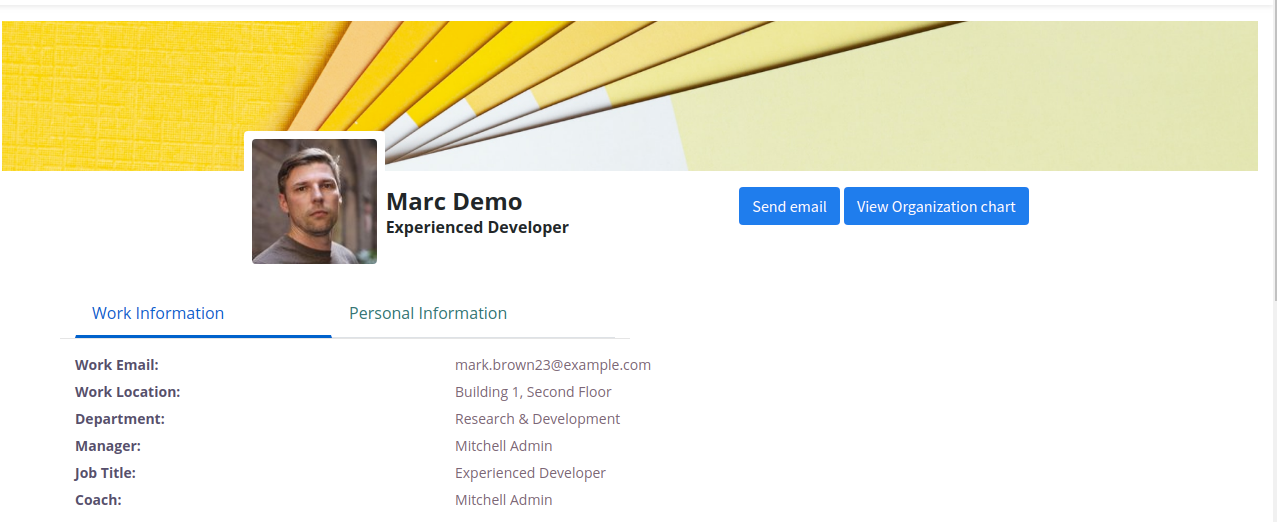Click the Marc Demo name heading
1287x522 pixels.
coord(454,202)
